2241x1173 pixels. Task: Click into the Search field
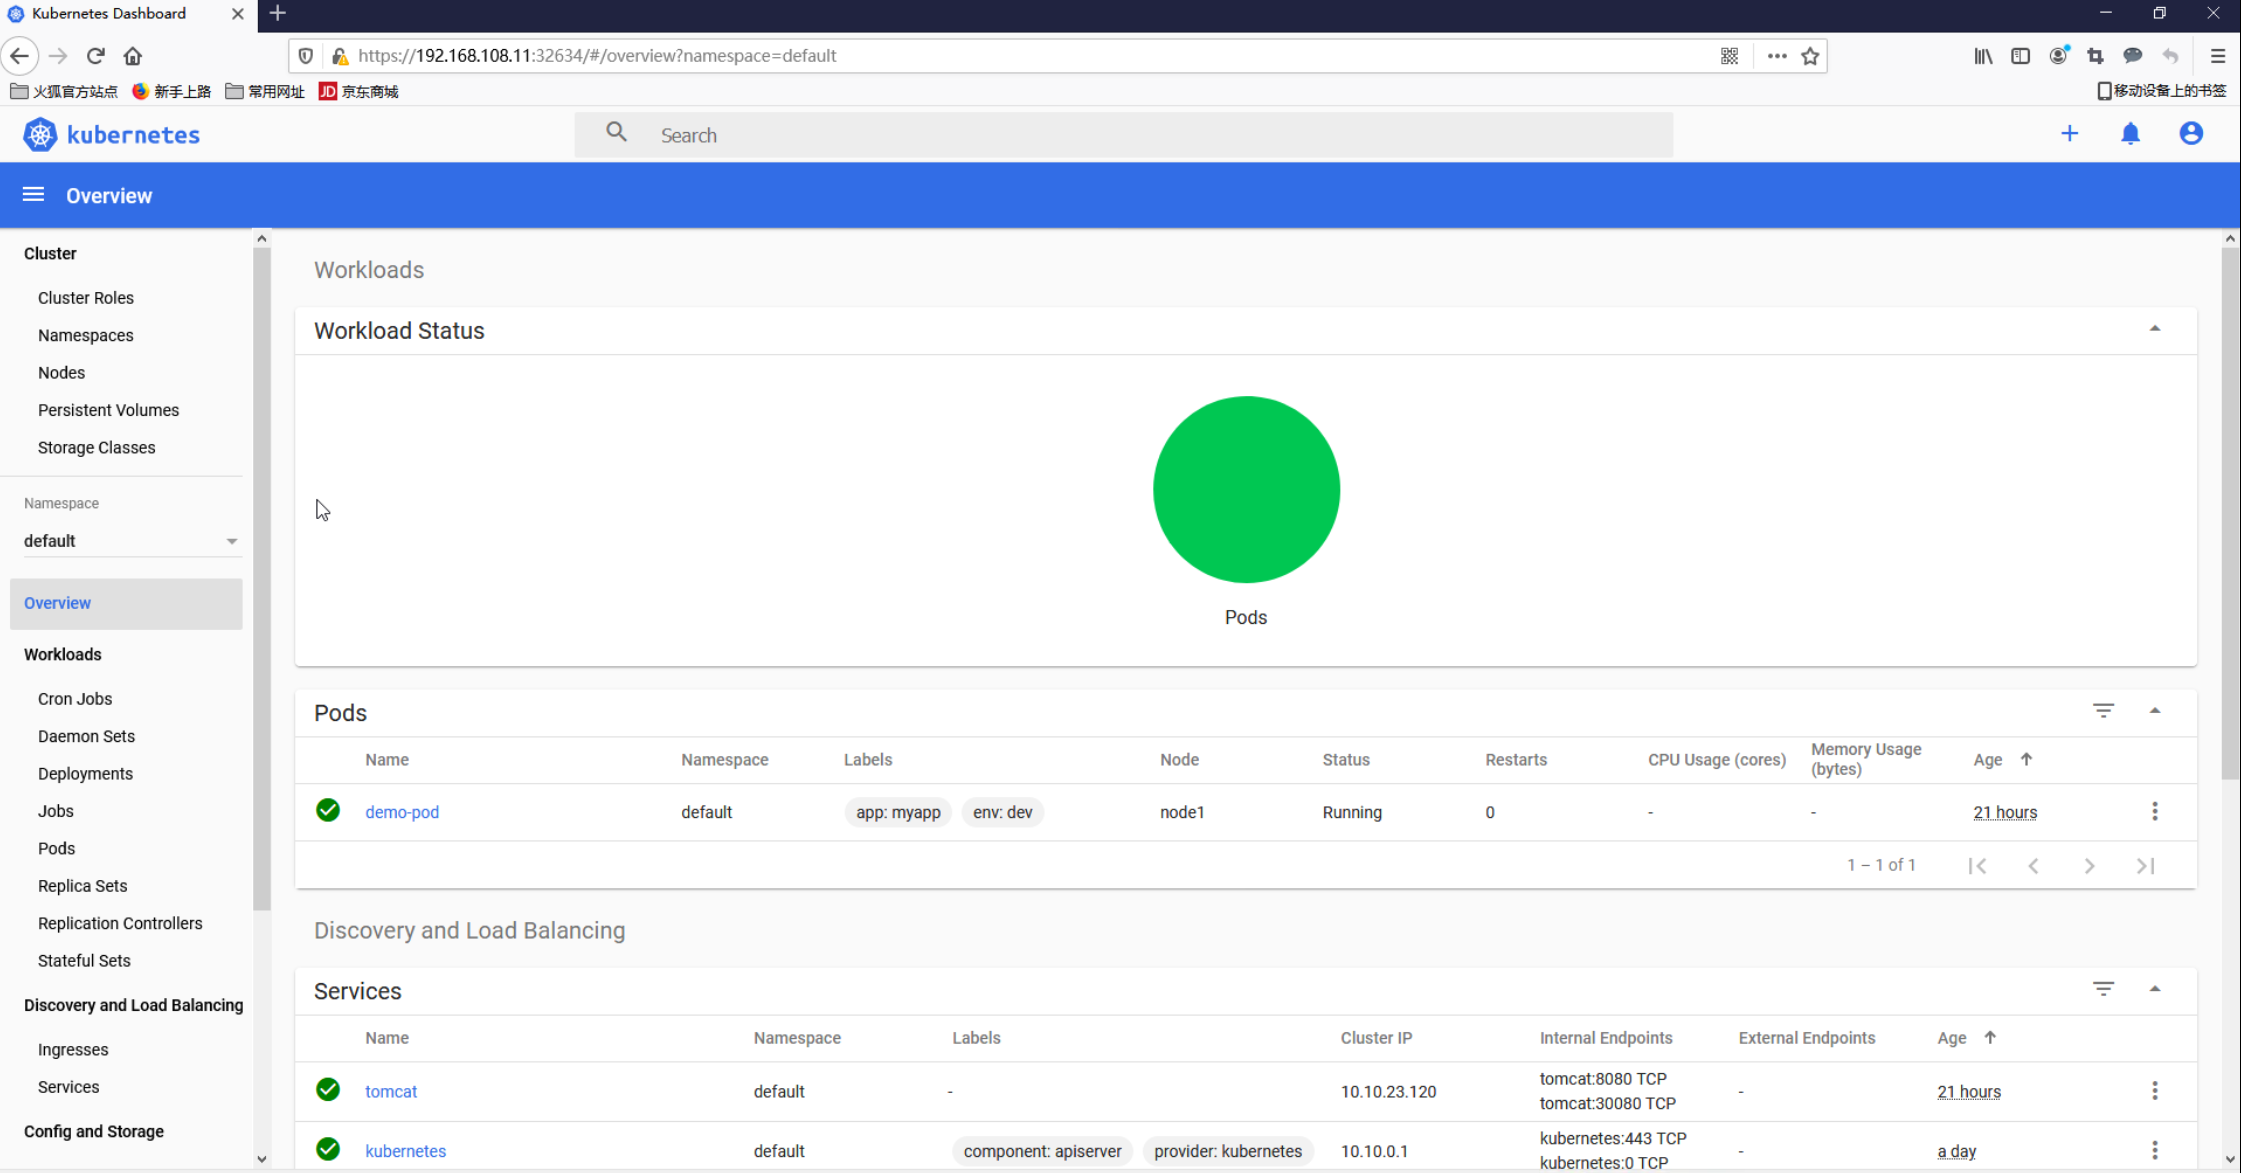coord(1124,135)
